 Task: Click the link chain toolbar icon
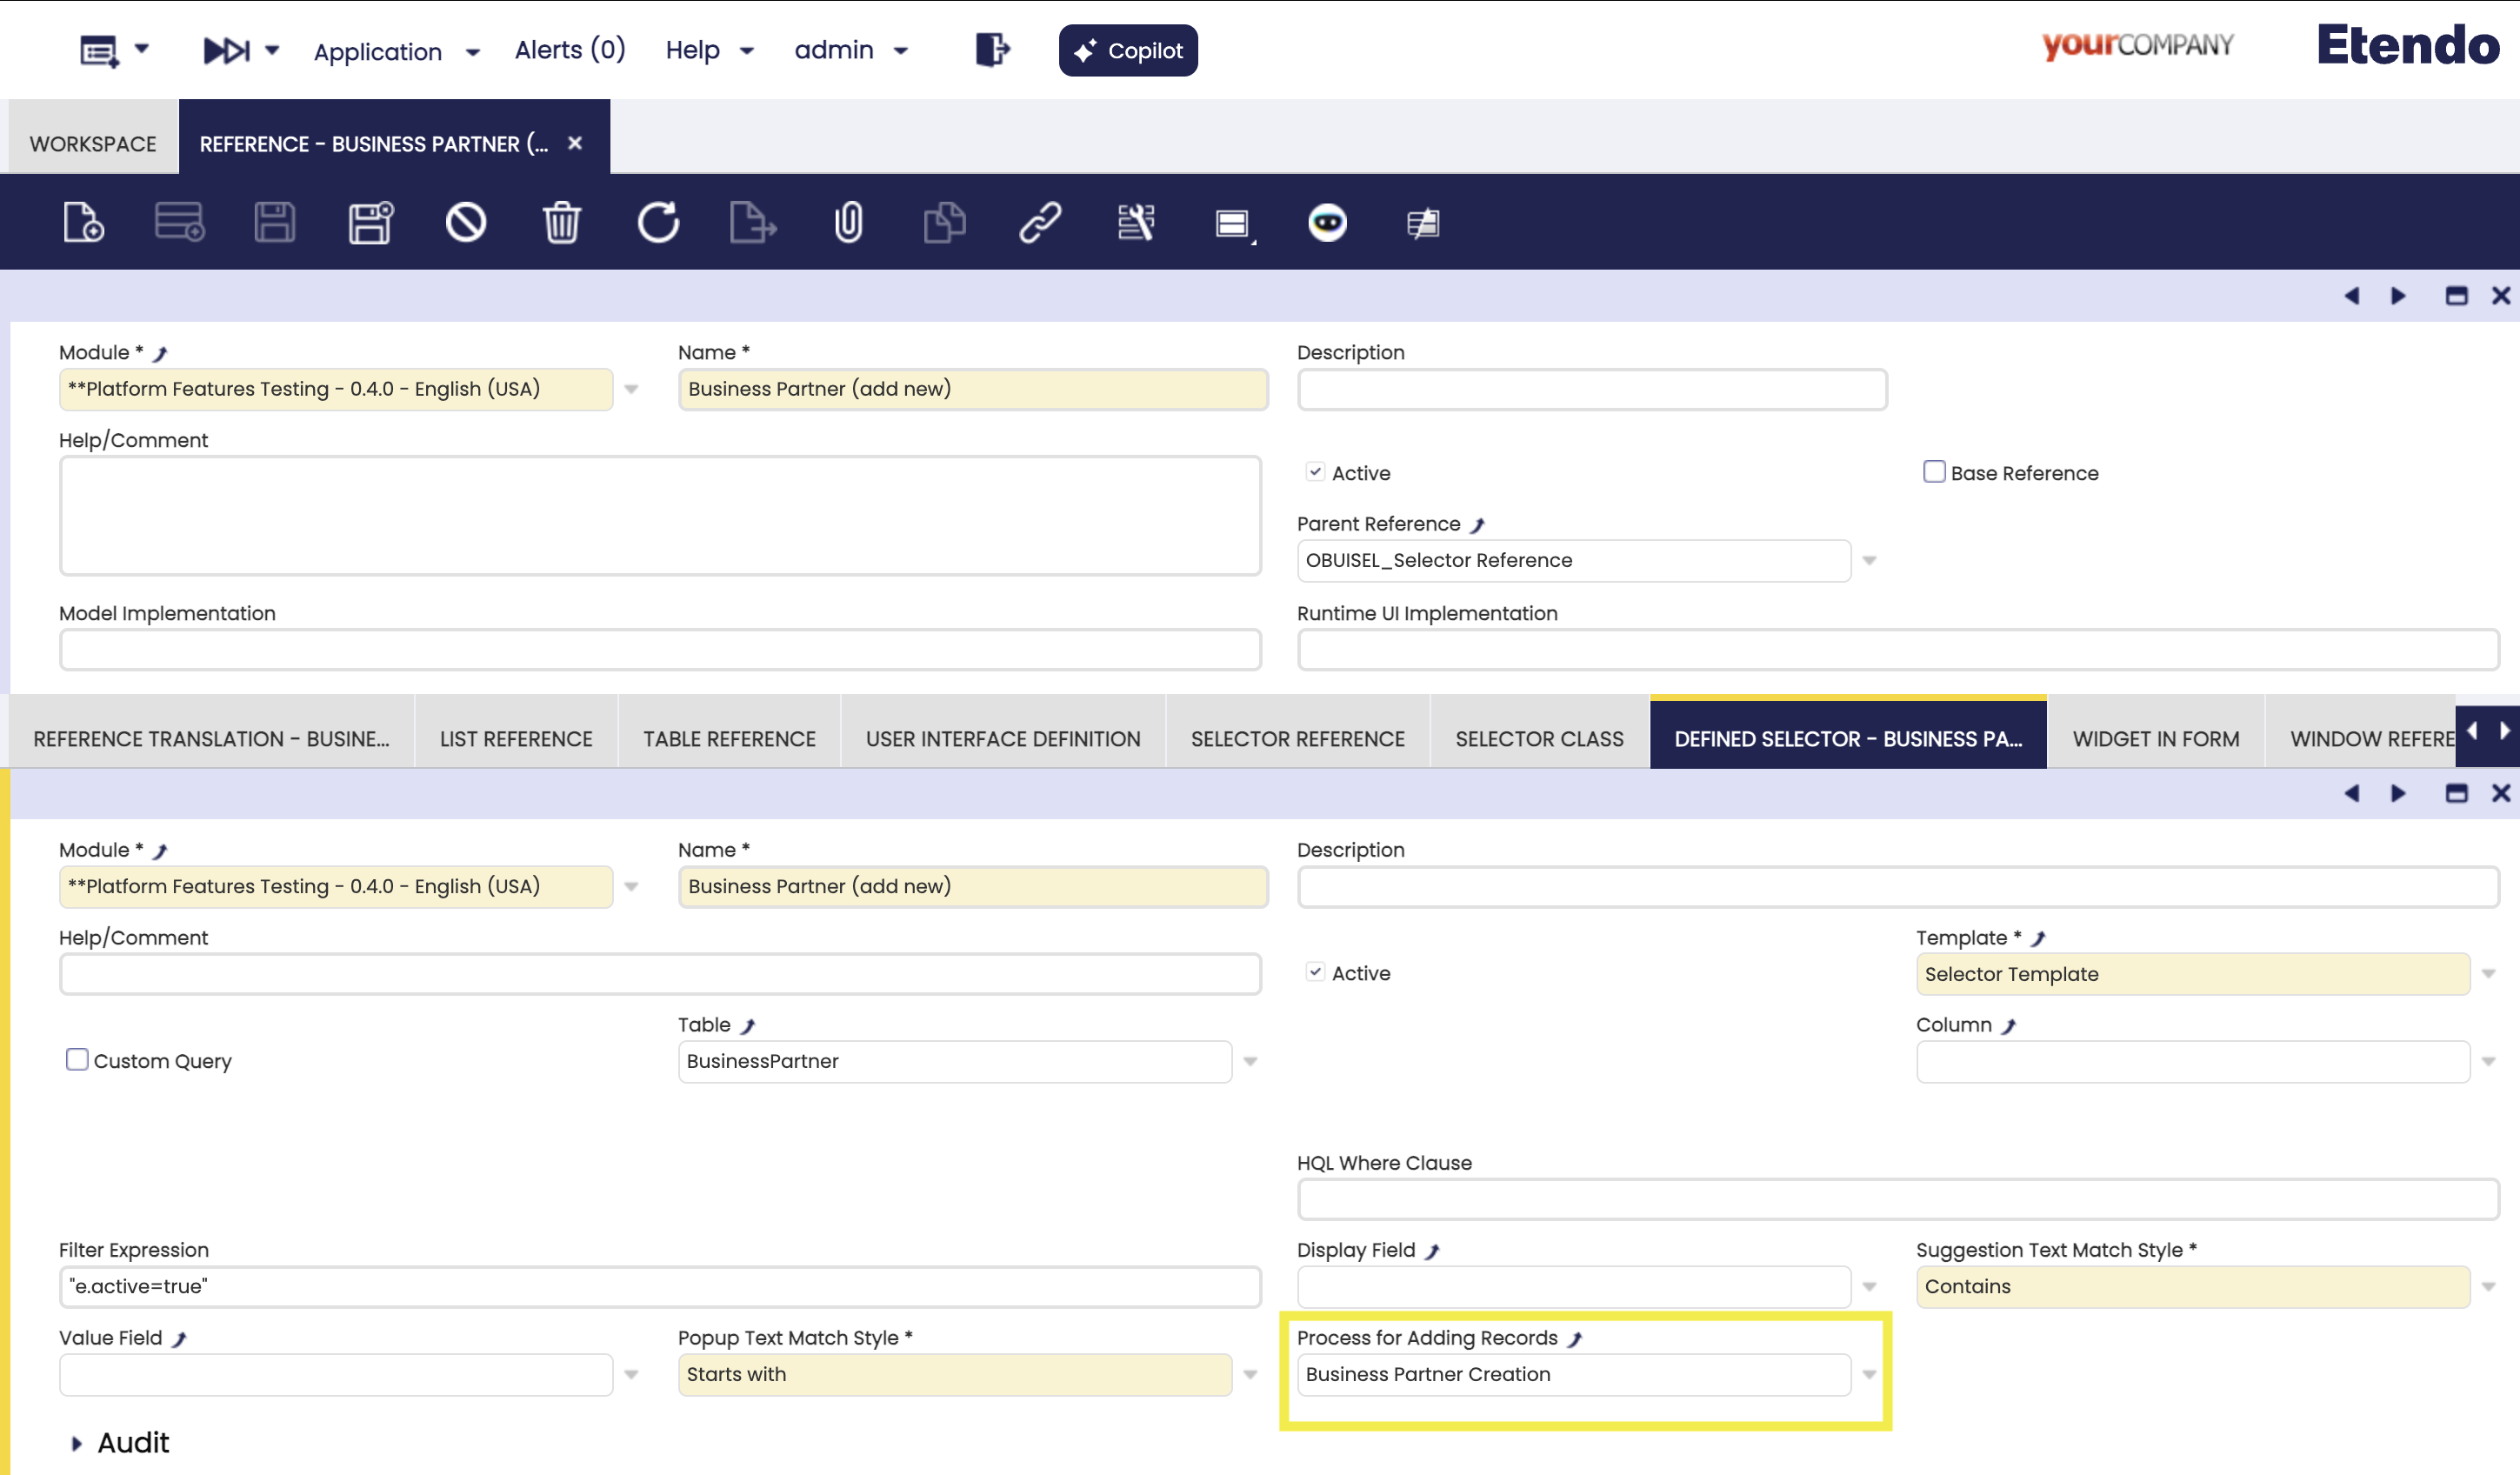(1040, 222)
